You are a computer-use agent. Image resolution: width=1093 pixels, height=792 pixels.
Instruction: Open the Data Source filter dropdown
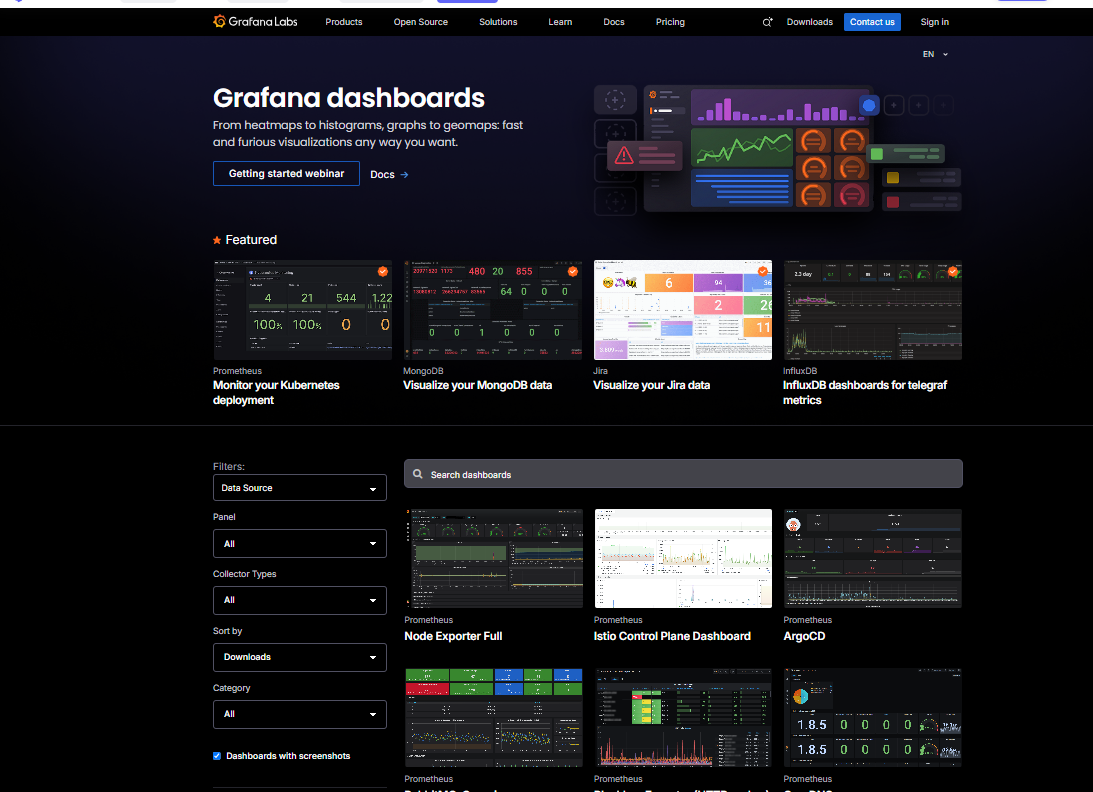point(300,488)
